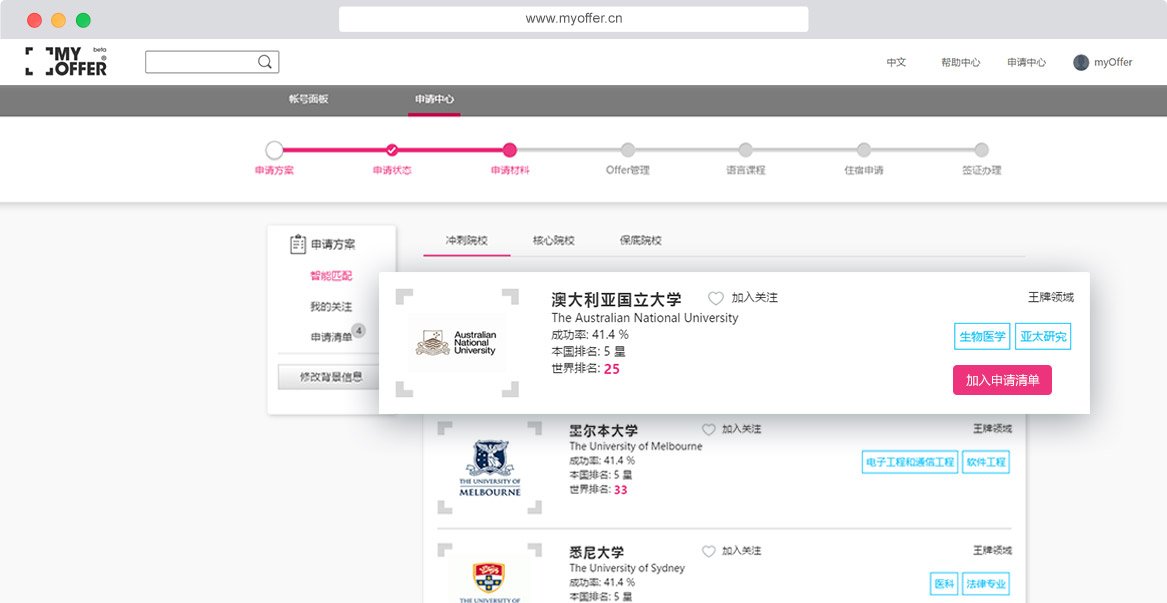Click the 申请方案 clipboard icon
Image resolution: width=1167 pixels, height=603 pixels.
point(298,244)
